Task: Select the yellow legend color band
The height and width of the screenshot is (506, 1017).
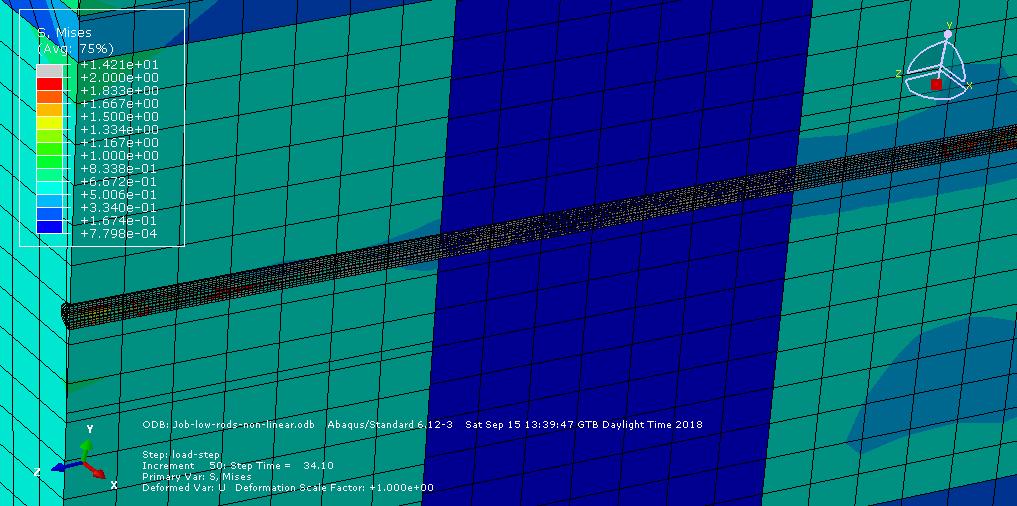Action: tap(49, 123)
